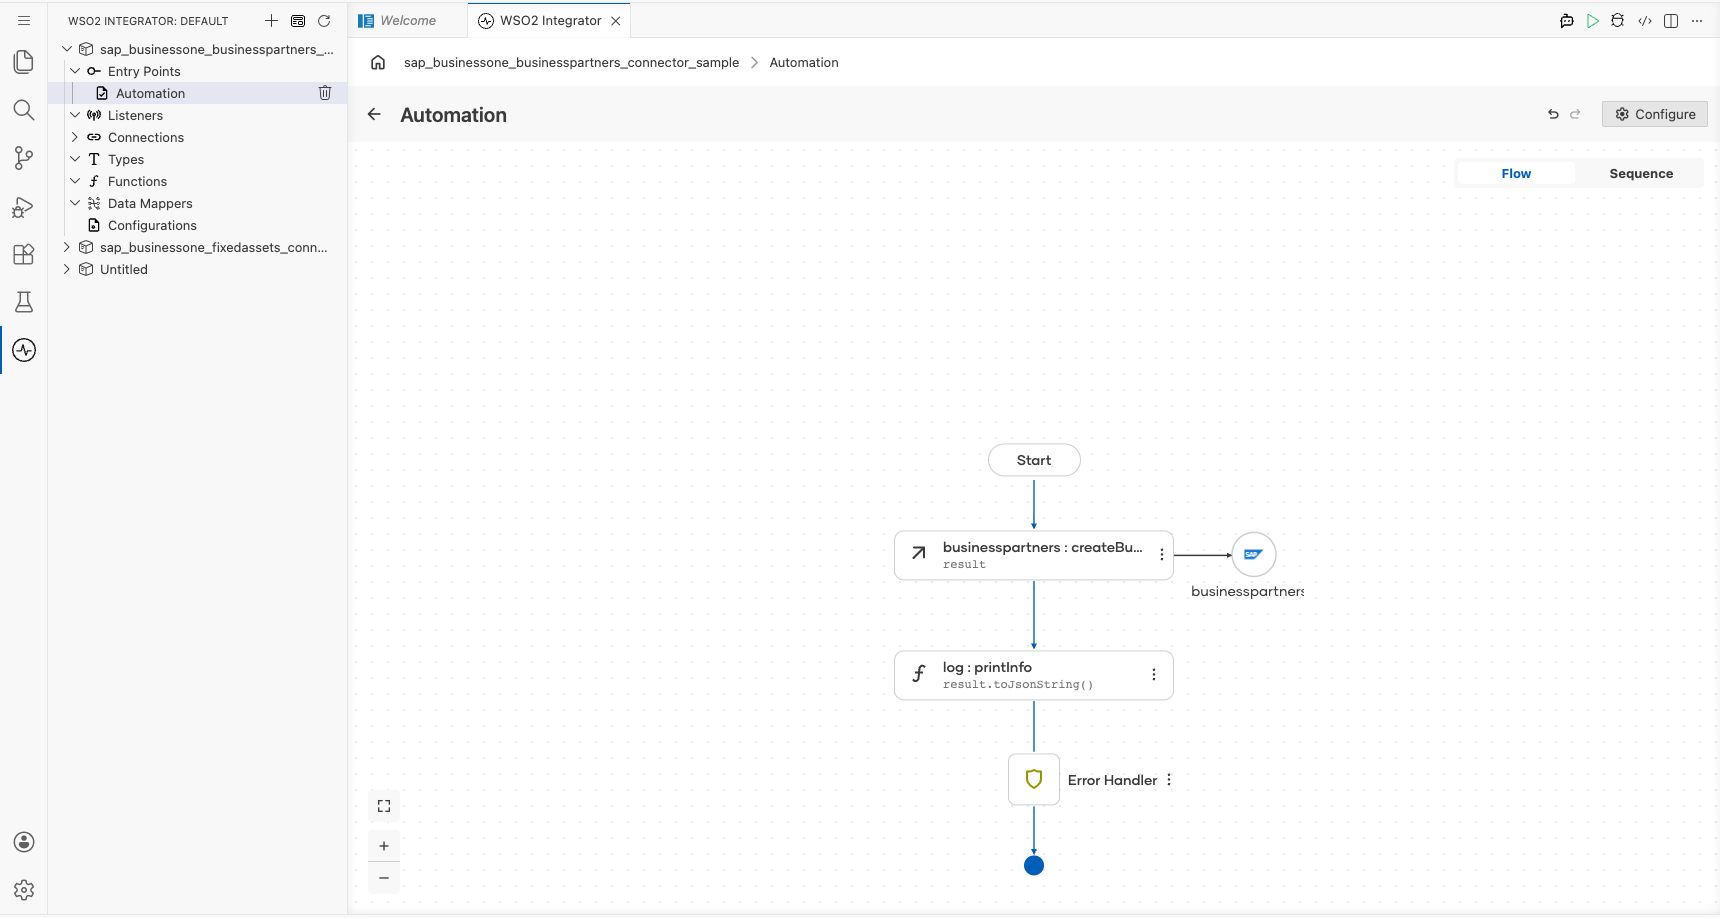Open options menu for the createBu node
Screen dimensions: 1720x918
coord(1161,555)
